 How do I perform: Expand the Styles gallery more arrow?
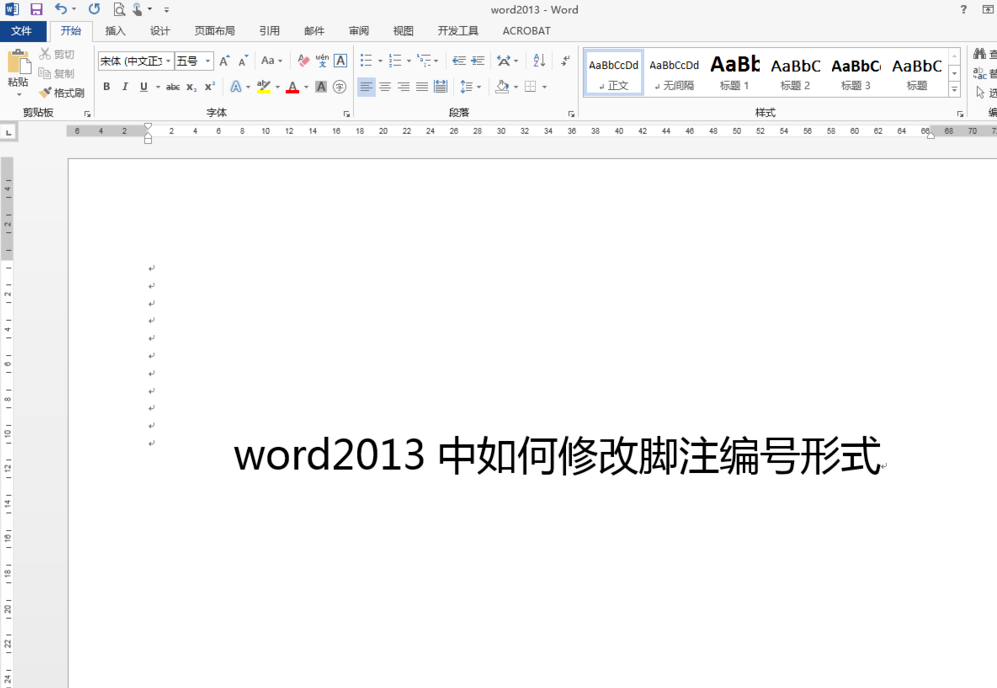pyautogui.click(x=954, y=90)
